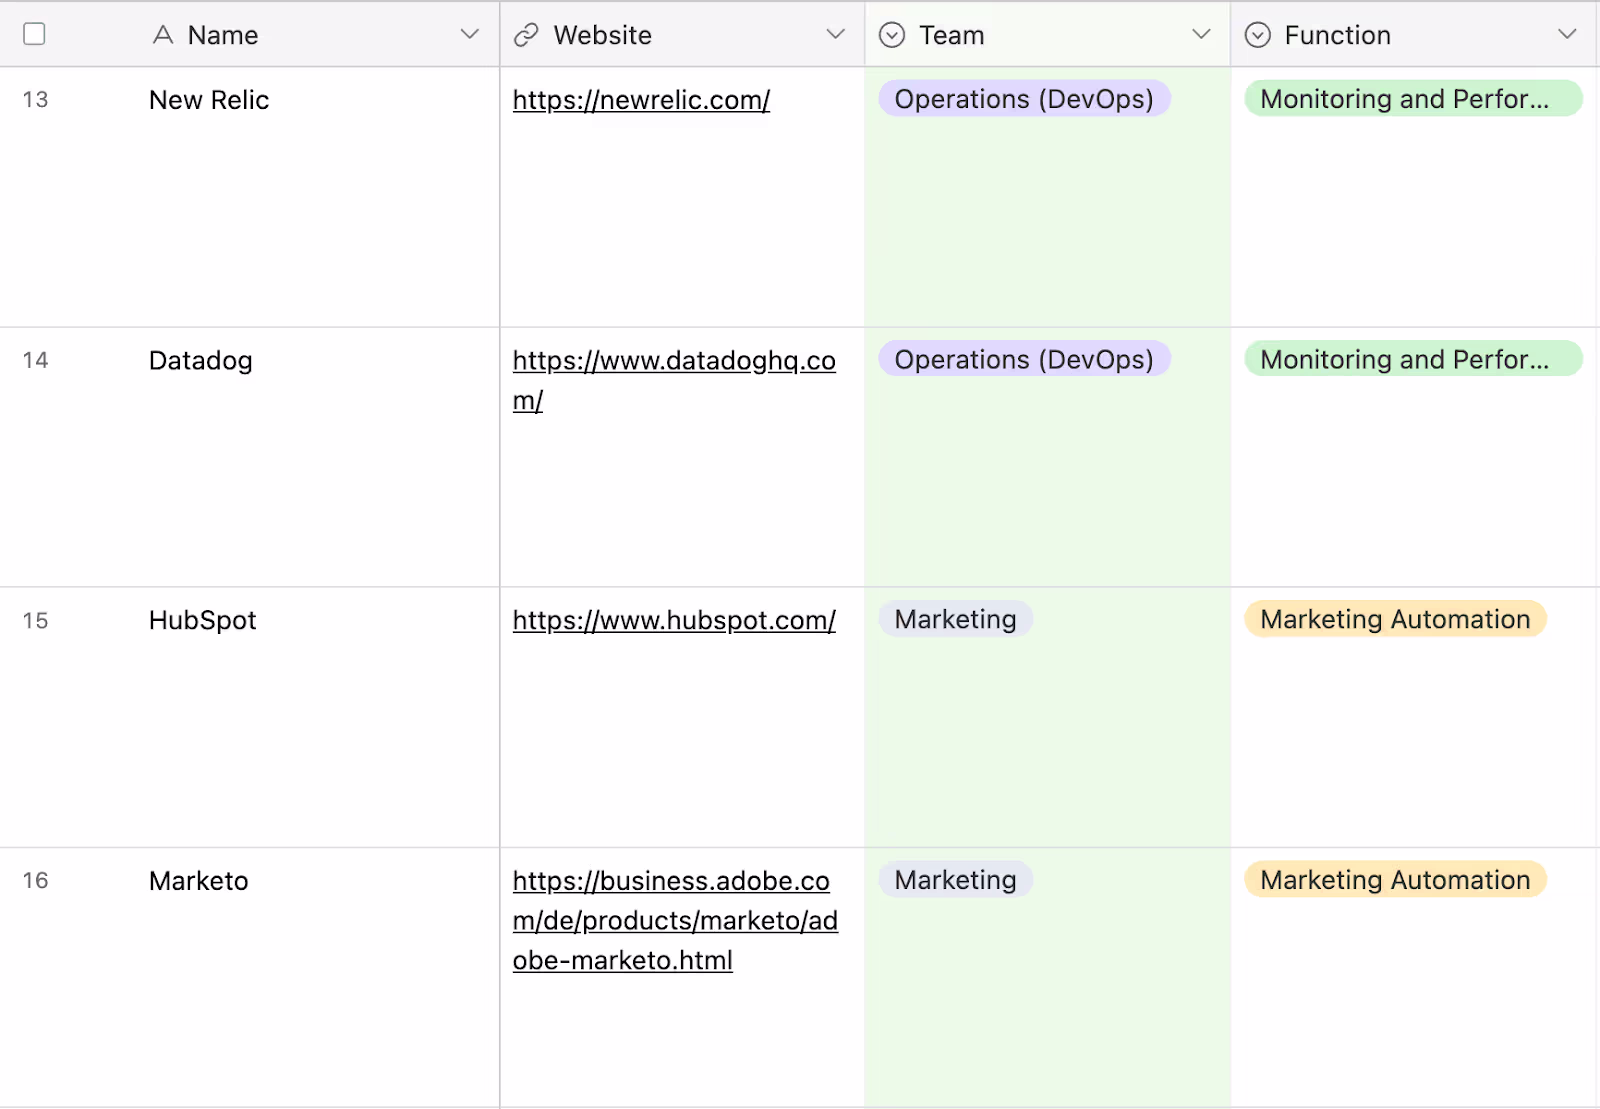Click the single-select icon beside Function header

pos(1257,35)
